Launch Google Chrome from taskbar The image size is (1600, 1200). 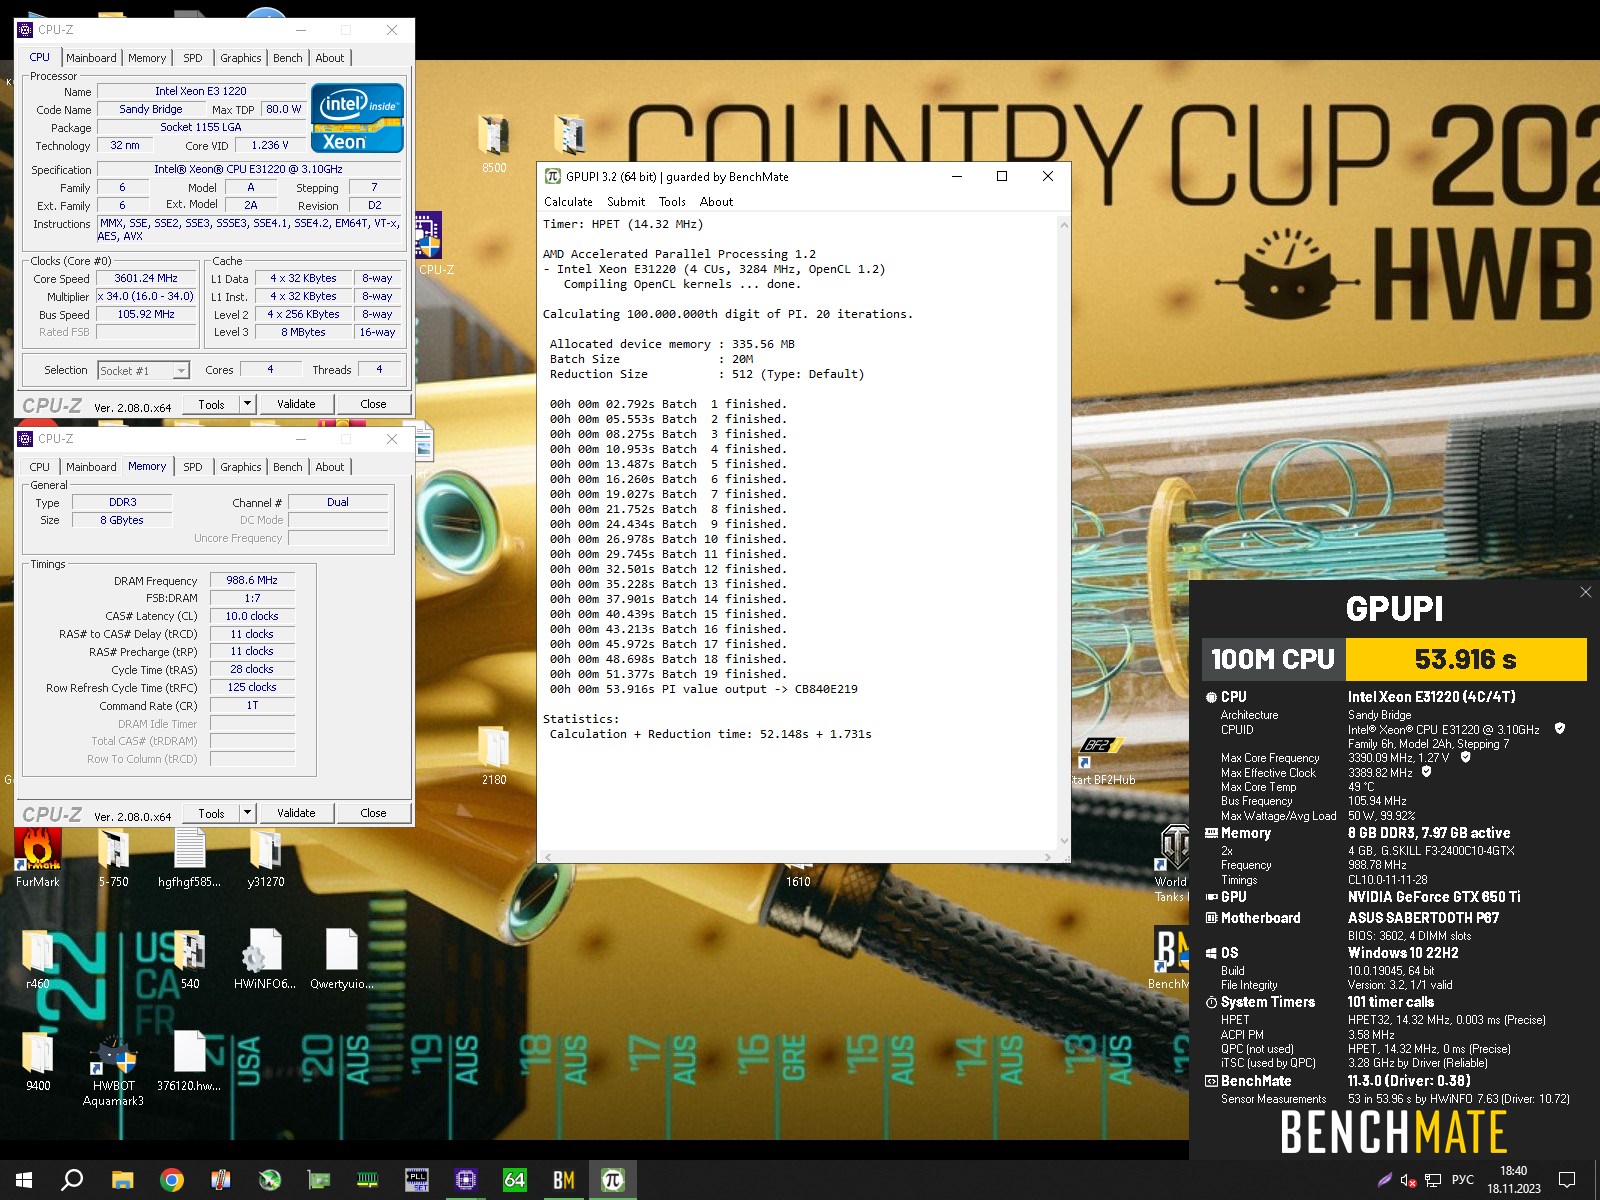tap(171, 1180)
